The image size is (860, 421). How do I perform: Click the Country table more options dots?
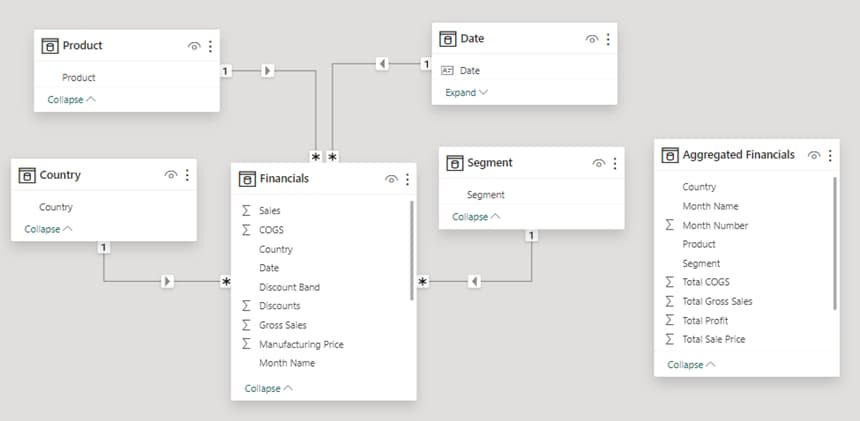coord(187,175)
